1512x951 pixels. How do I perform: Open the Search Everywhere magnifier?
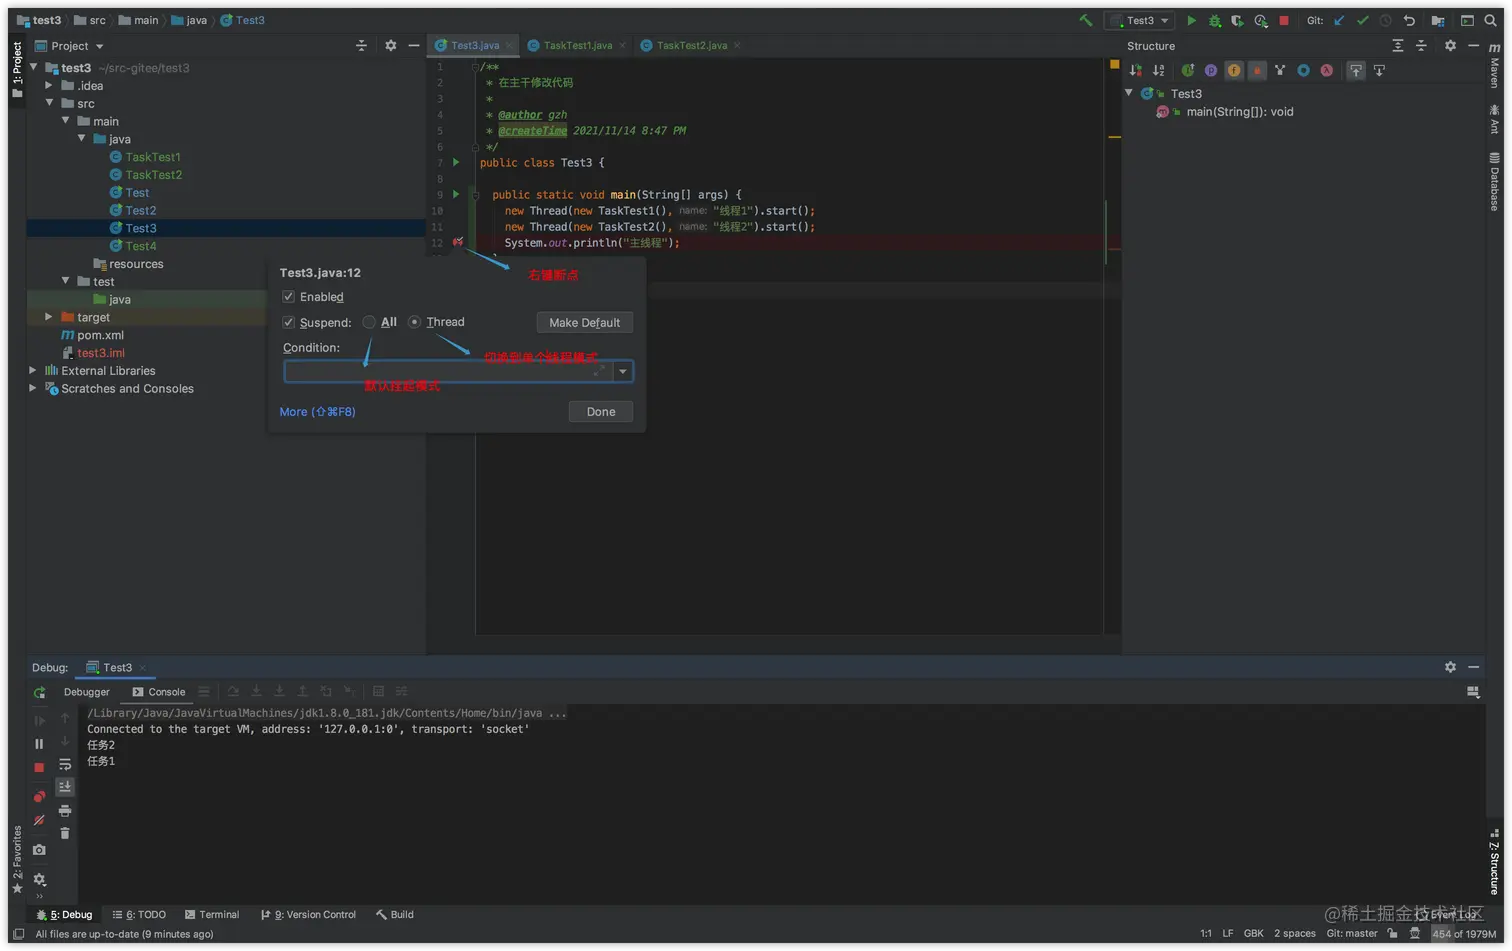[1490, 20]
